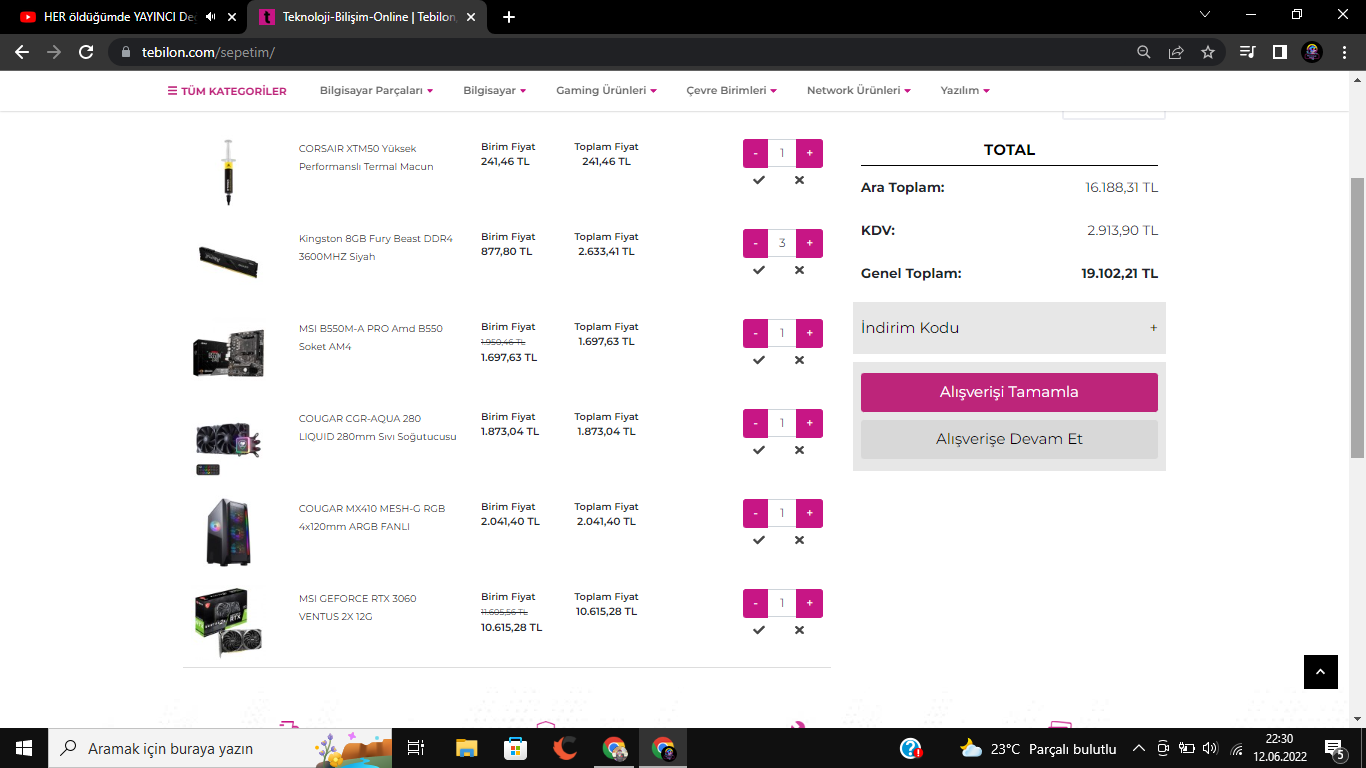Image resolution: width=1366 pixels, height=768 pixels.
Task: Click the COUGAR MX410 case thumbnail
Action: [229, 532]
